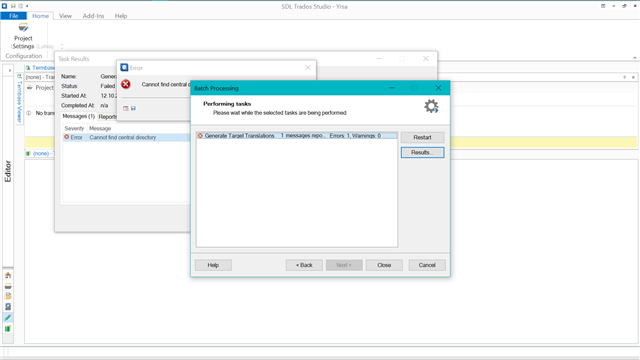The height and width of the screenshot is (360, 640).
Task: Open the File menu
Action: (13, 16)
